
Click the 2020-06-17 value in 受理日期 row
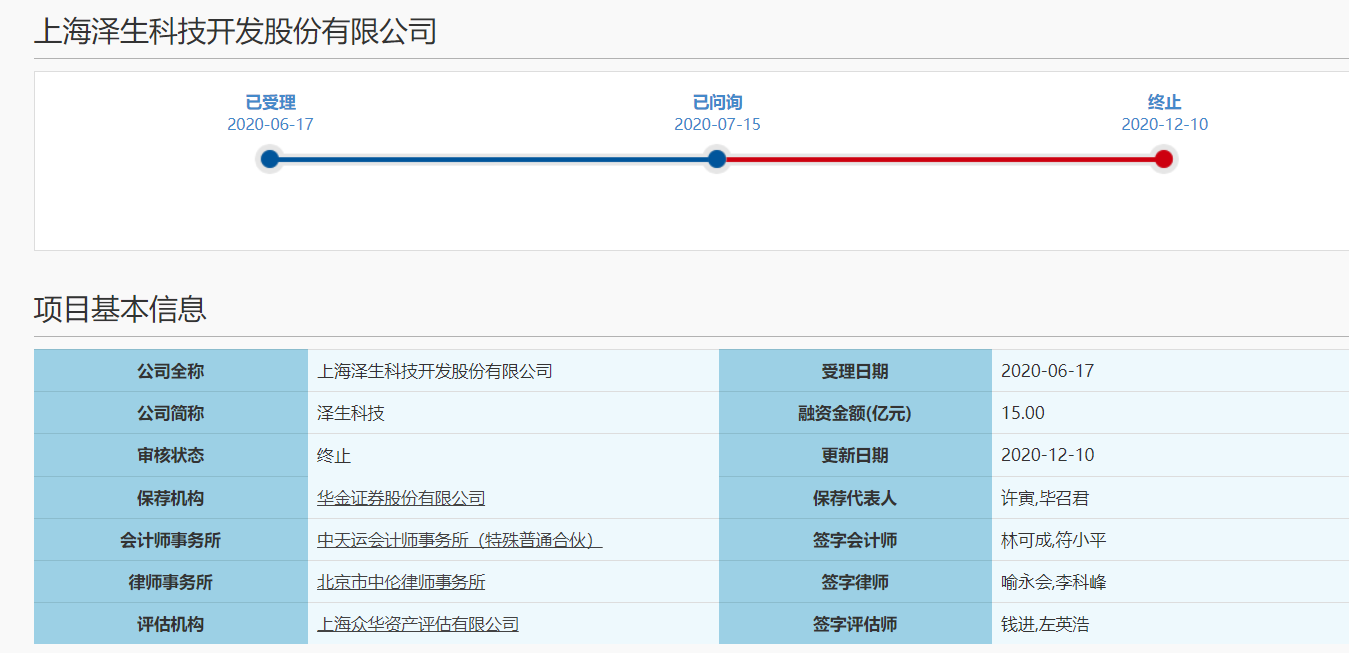tap(1048, 371)
